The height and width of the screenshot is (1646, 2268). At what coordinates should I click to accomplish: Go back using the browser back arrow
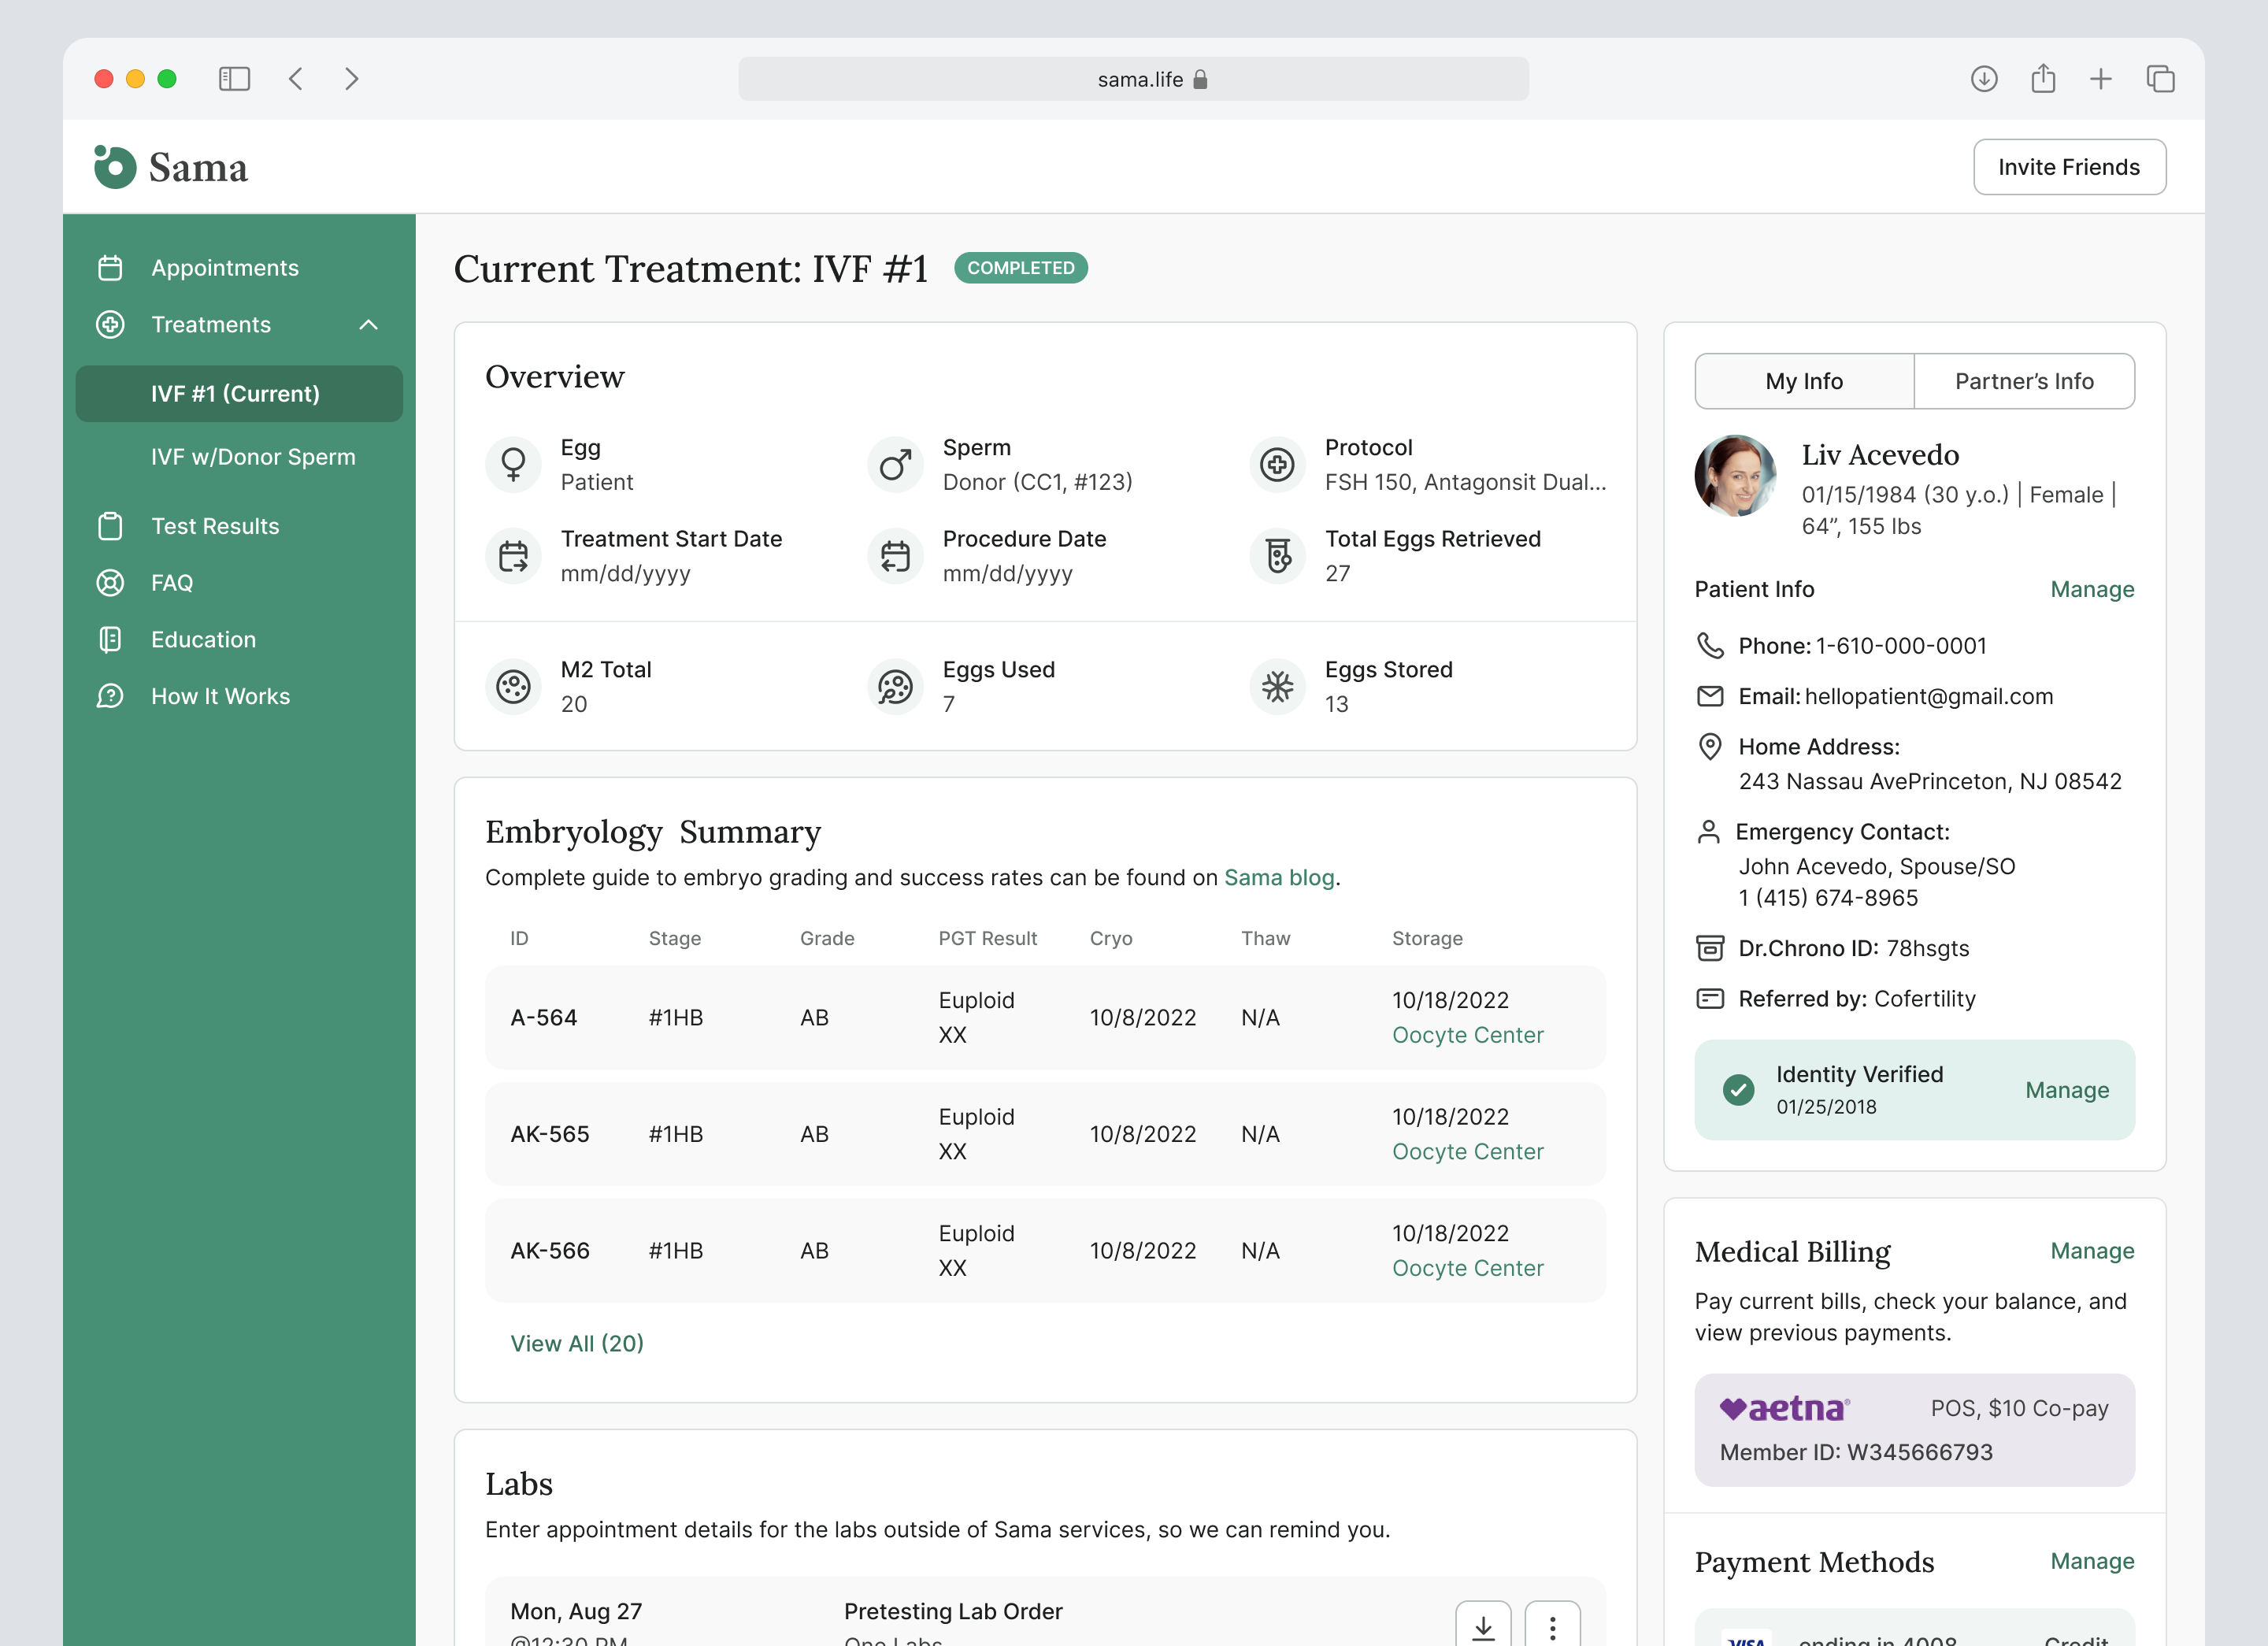click(x=296, y=79)
